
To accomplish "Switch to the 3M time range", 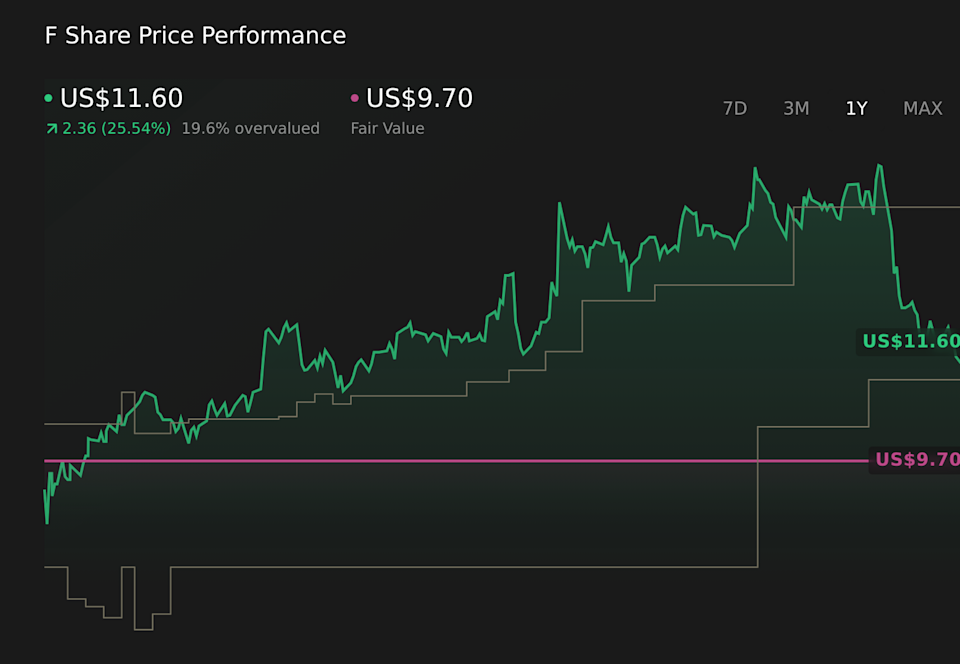I will pos(796,108).
